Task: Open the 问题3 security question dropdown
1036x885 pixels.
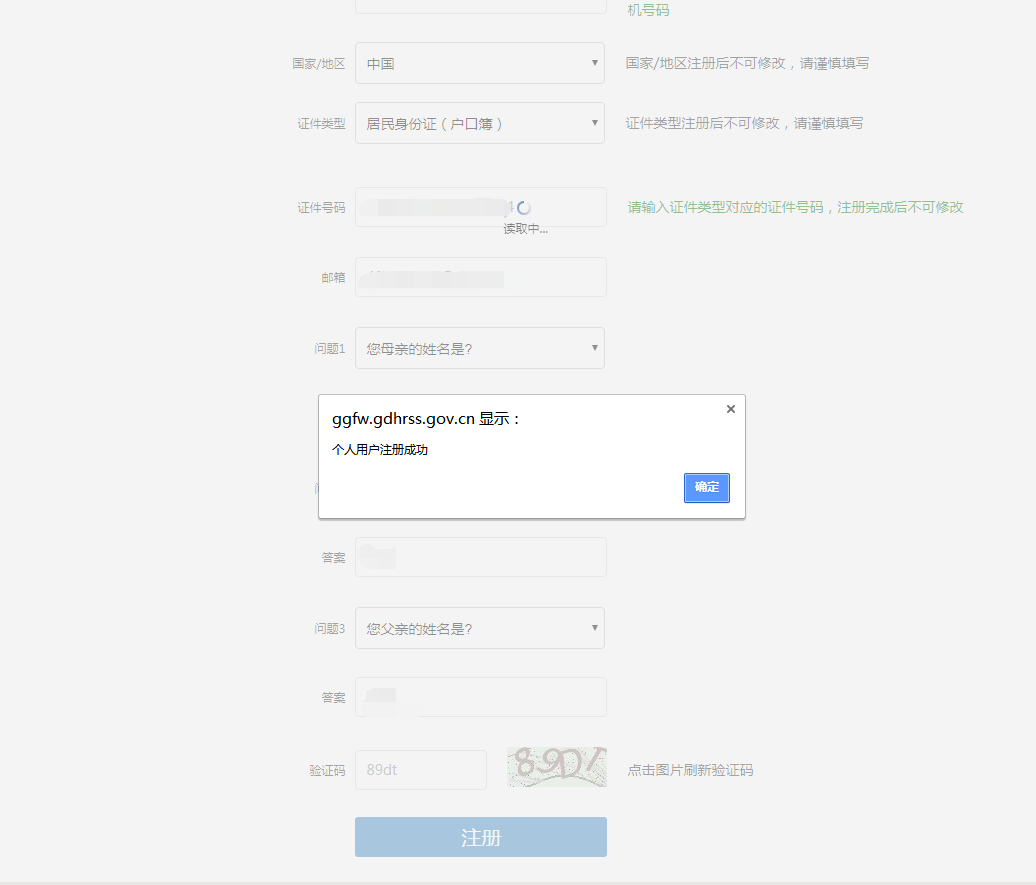Action: (x=480, y=627)
